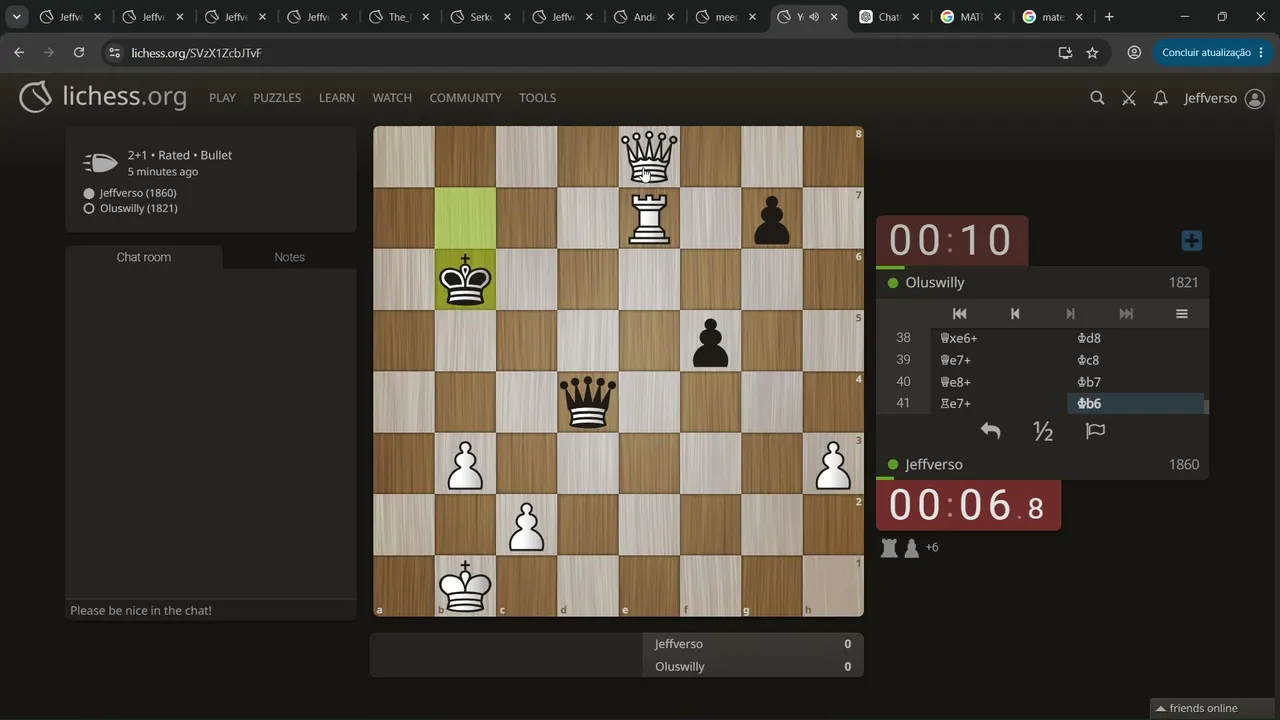Open the Bullet game type icon

coord(100,163)
